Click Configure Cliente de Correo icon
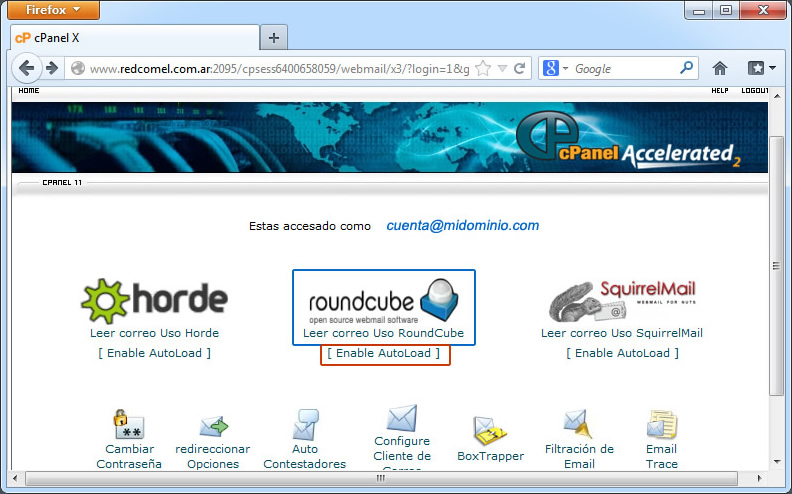Viewport: 792px width, 494px height. coord(402,417)
